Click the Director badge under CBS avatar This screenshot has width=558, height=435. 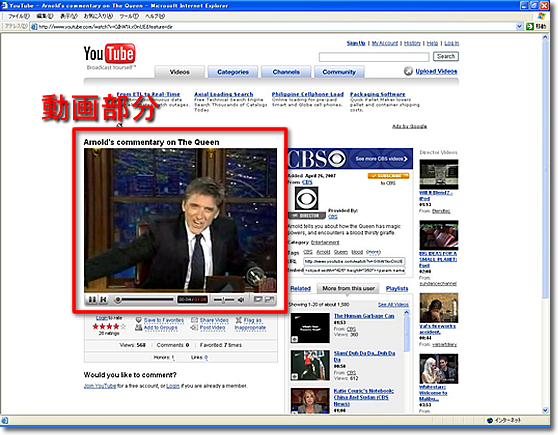click(x=306, y=216)
